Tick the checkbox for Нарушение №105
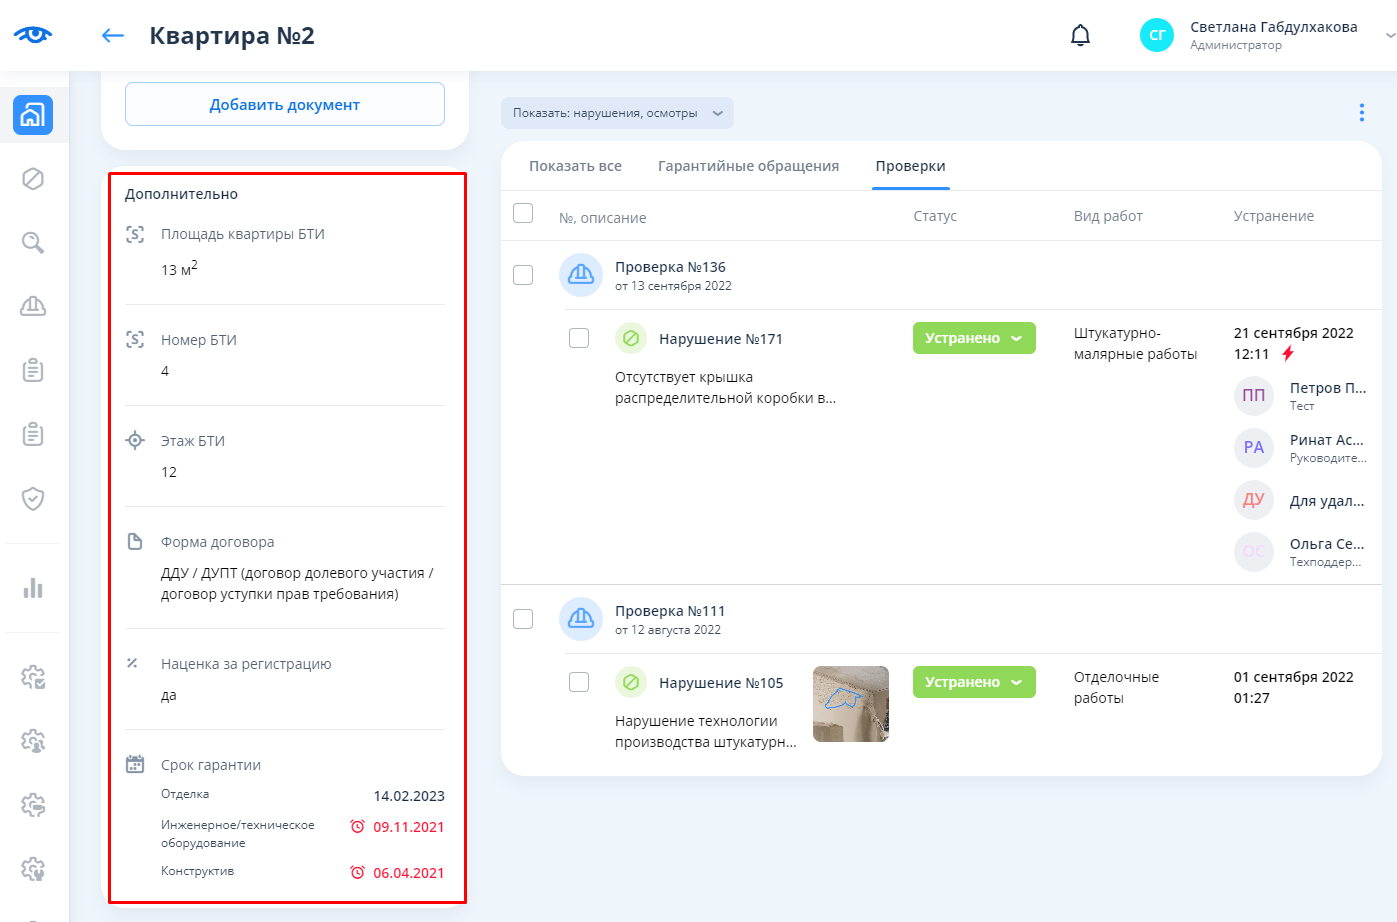1397x922 pixels. (x=579, y=682)
